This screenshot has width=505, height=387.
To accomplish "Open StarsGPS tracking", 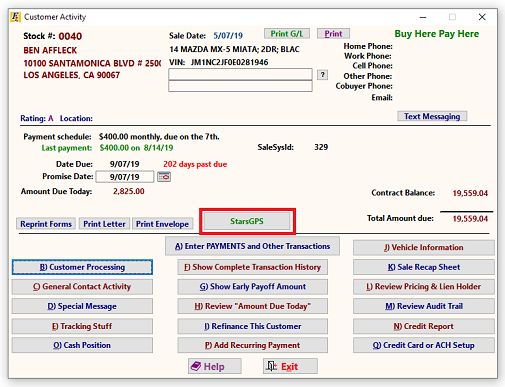I will [x=247, y=221].
